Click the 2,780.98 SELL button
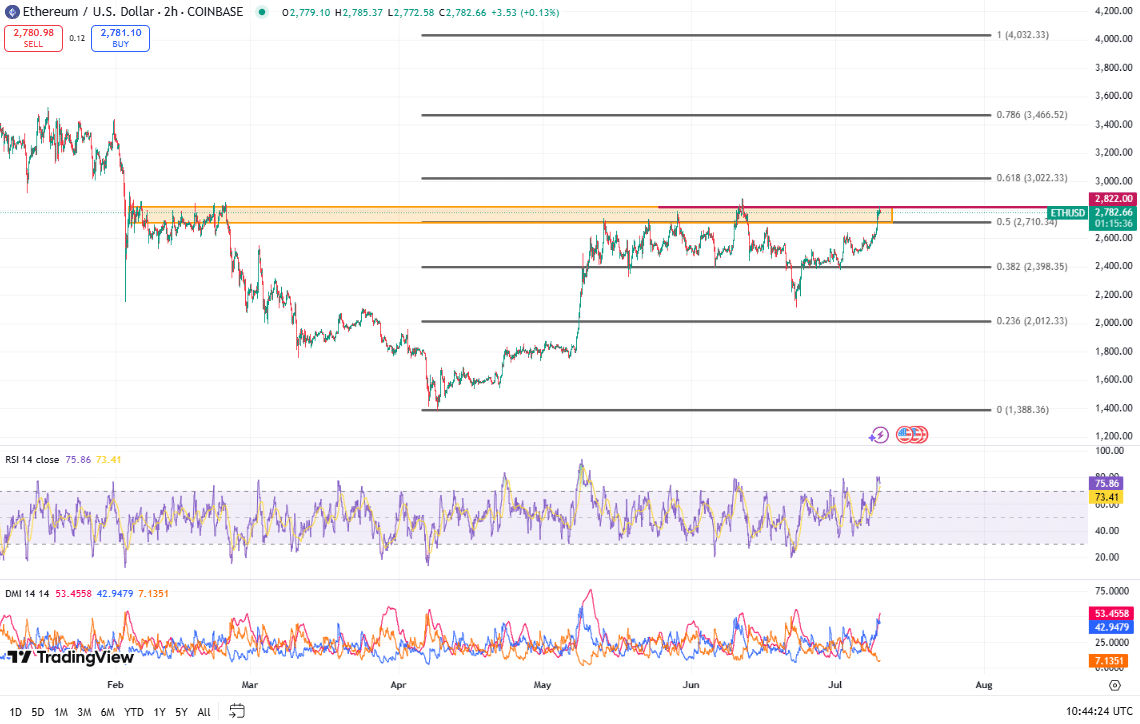 click(x=33, y=38)
